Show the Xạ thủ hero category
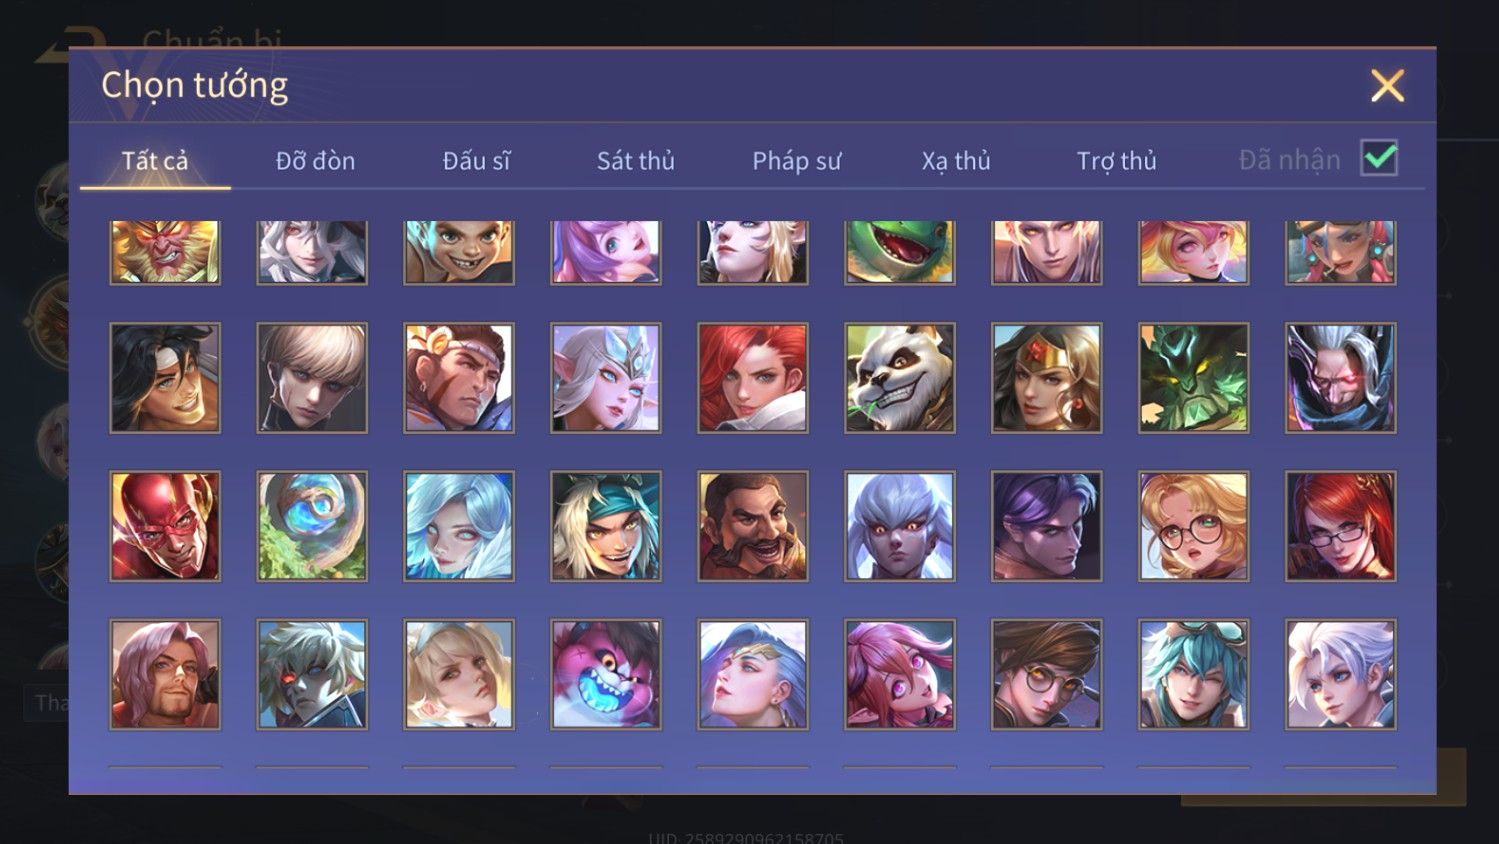This screenshot has height=844, width=1499. 956,161
